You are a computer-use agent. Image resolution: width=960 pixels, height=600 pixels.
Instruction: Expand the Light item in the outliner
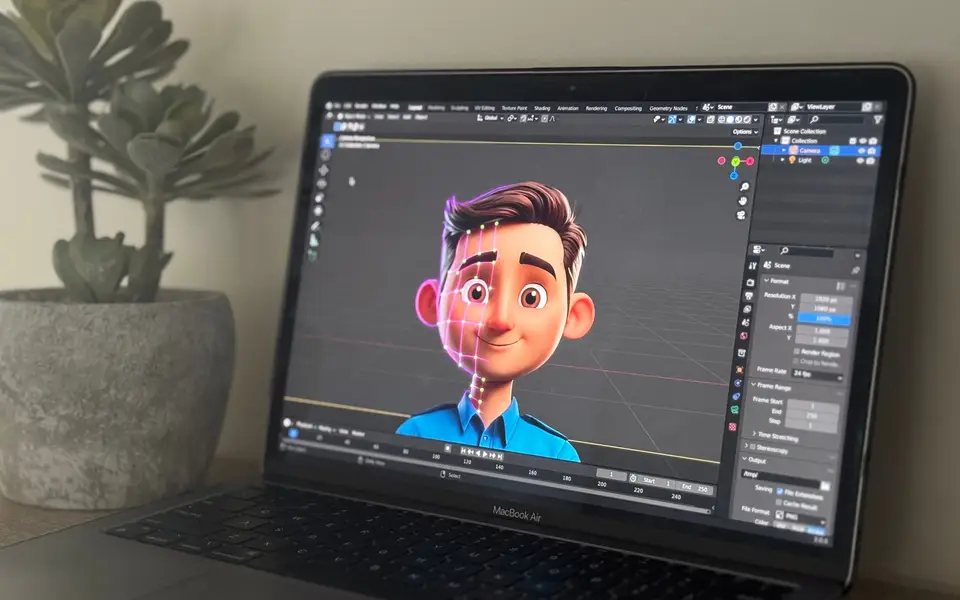[x=782, y=159]
